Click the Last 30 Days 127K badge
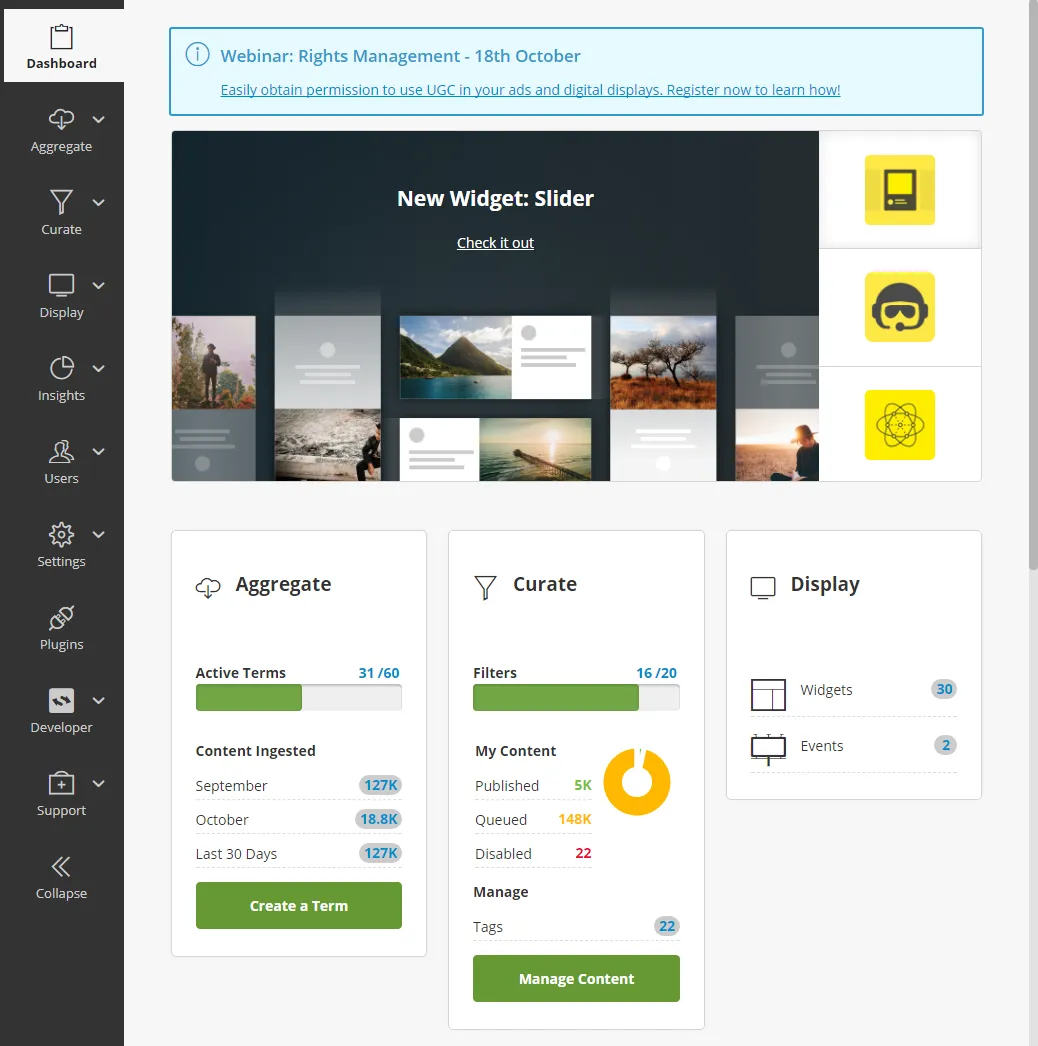This screenshot has width=1038, height=1046. [x=380, y=853]
